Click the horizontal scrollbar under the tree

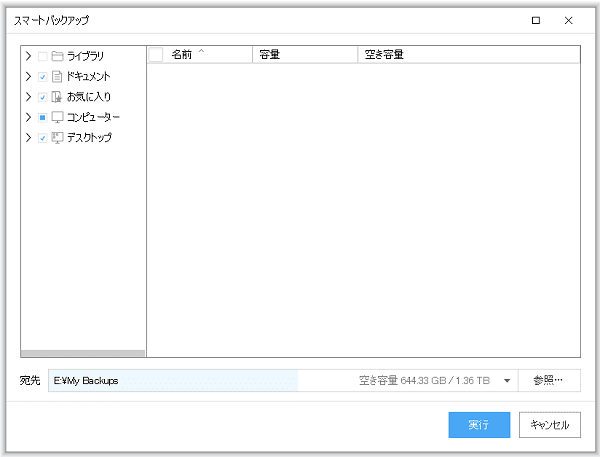pyautogui.click(x=83, y=353)
